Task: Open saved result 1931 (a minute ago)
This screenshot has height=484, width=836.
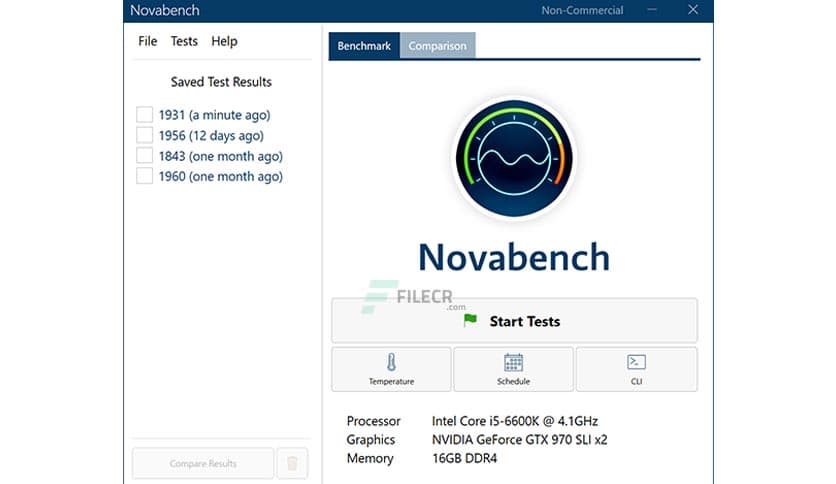Action: pos(214,115)
